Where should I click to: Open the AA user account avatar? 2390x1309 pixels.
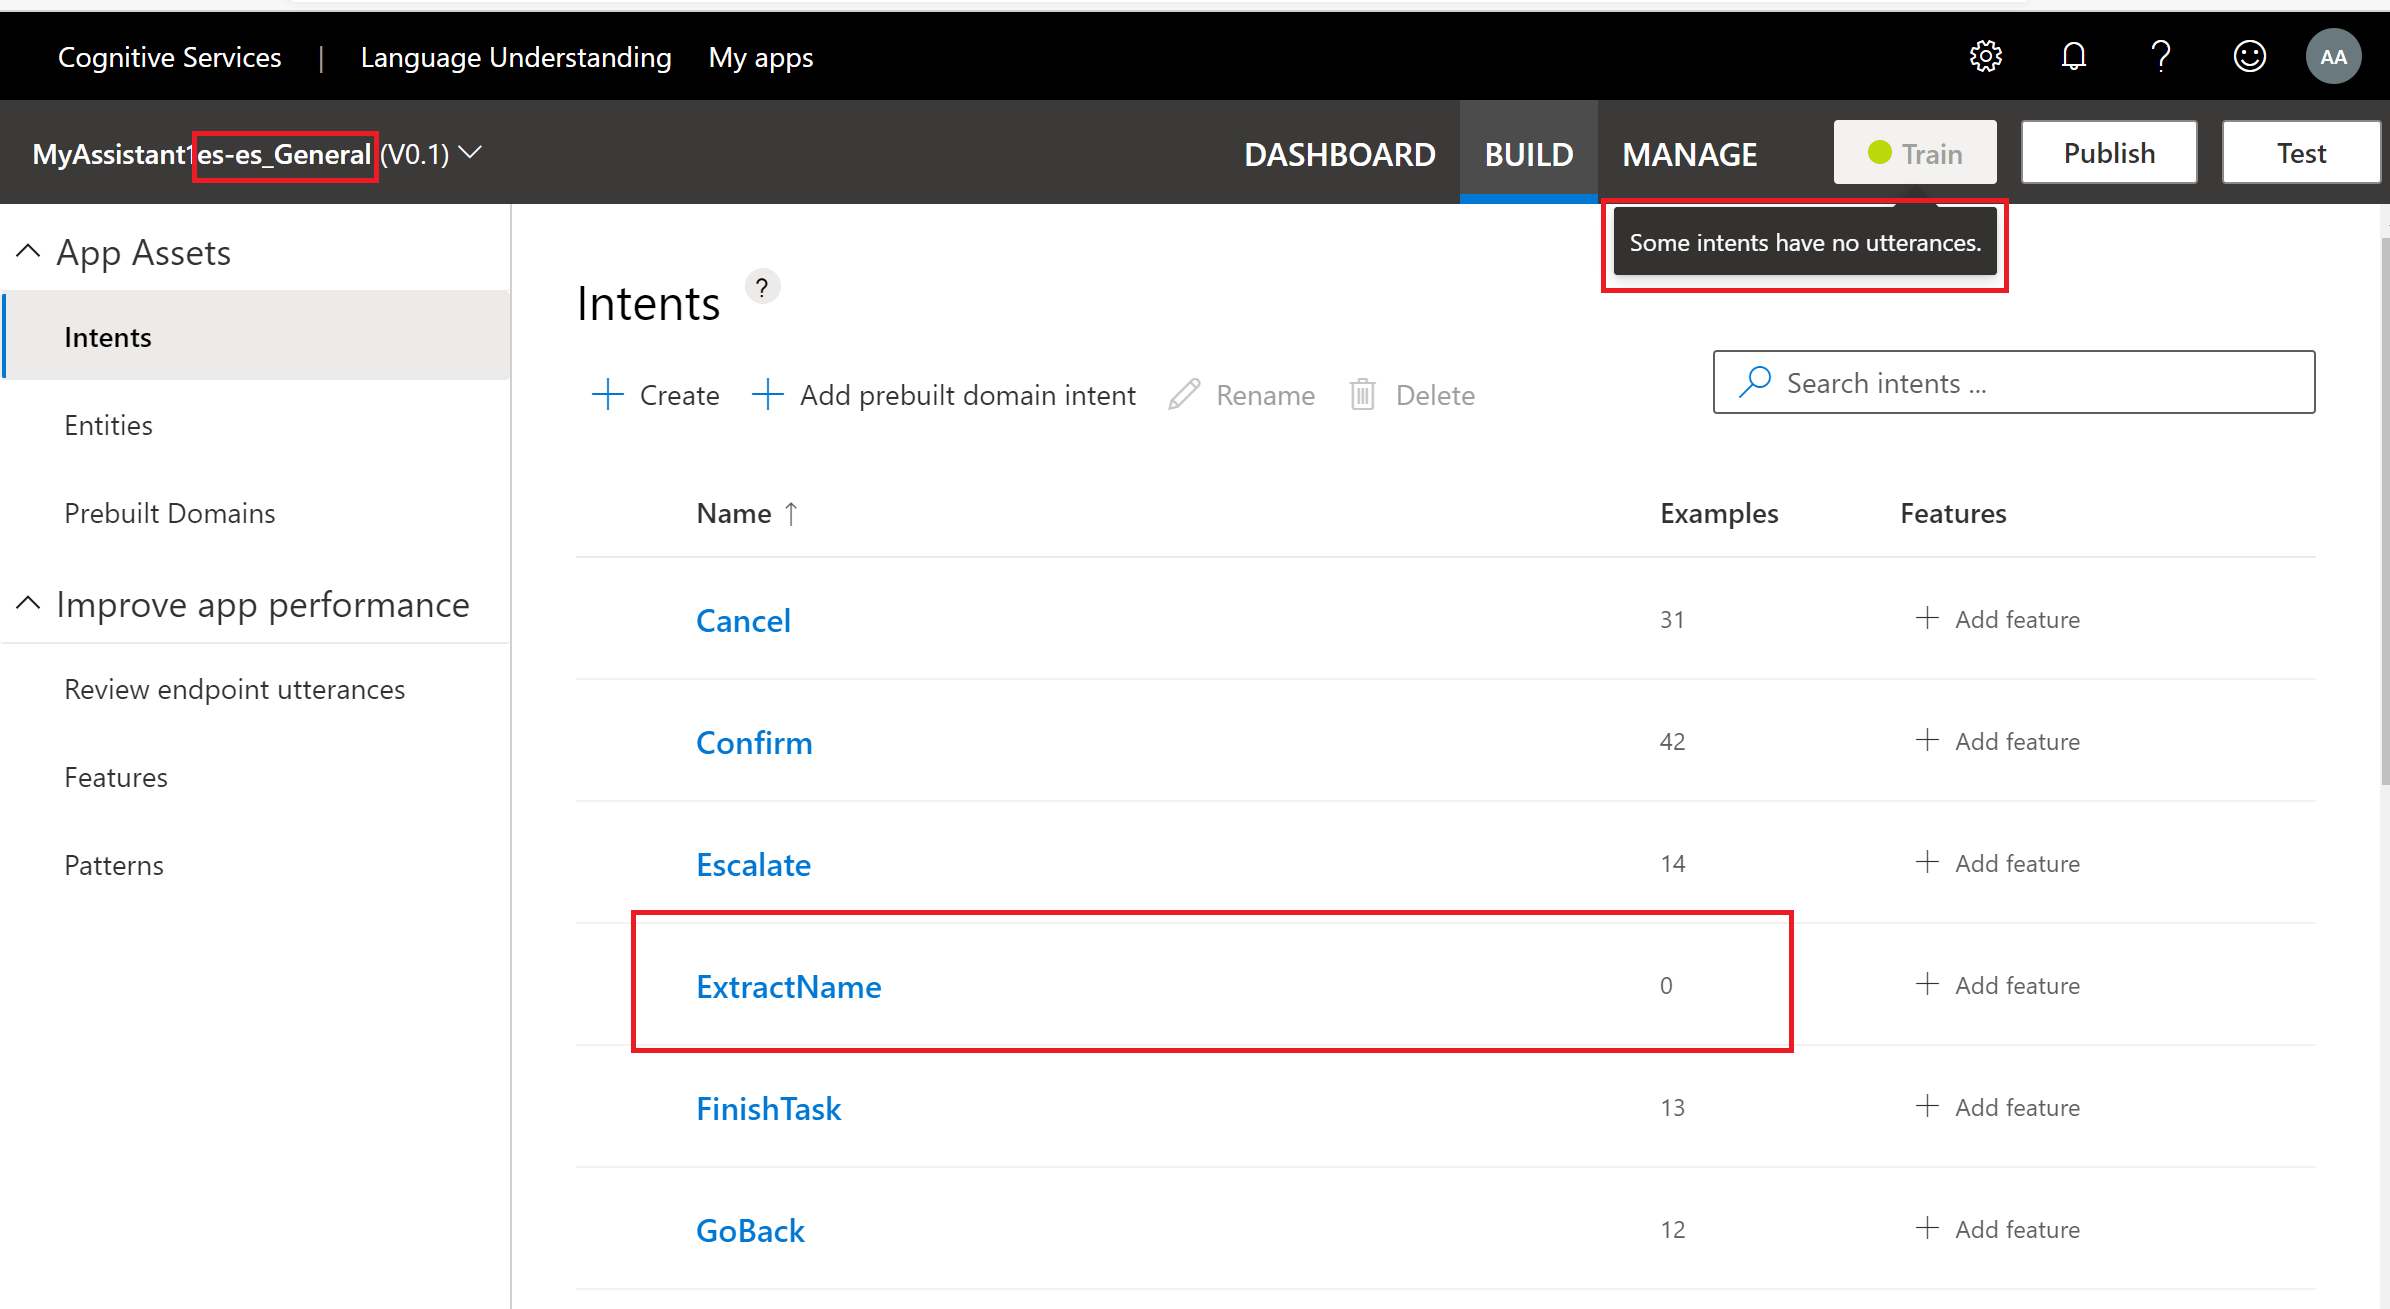tap(2333, 57)
